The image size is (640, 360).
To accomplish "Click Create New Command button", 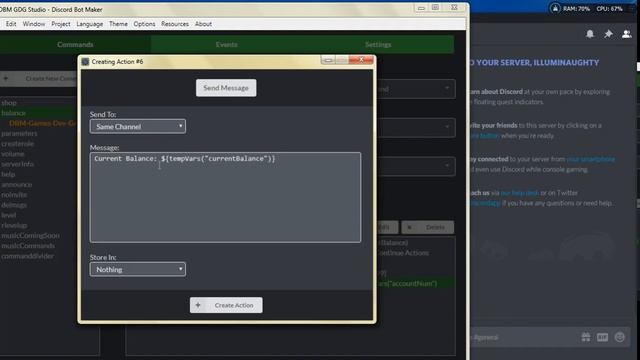I will (39, 78).
